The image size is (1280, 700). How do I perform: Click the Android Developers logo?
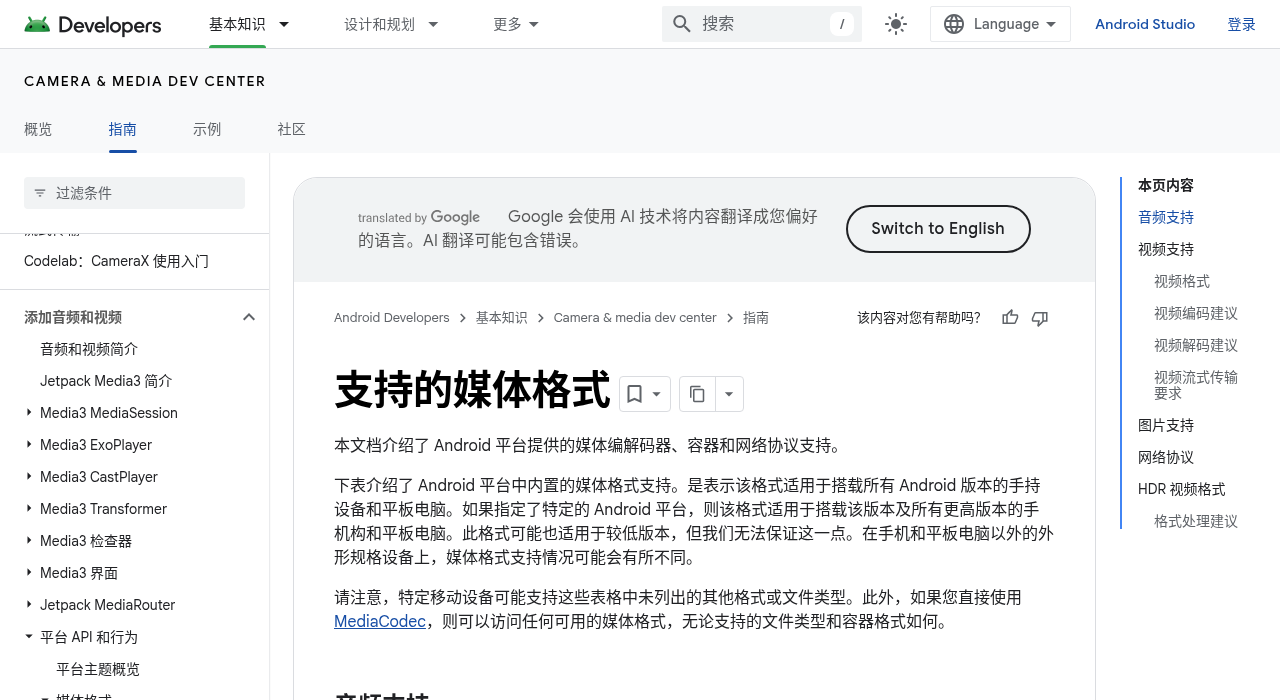click(x=93, y=24)
